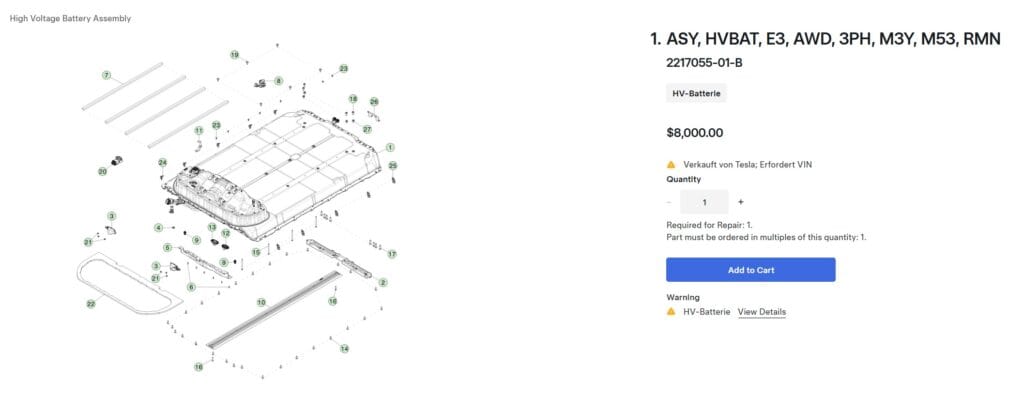Click the Add to Cart button

point(750,270)
